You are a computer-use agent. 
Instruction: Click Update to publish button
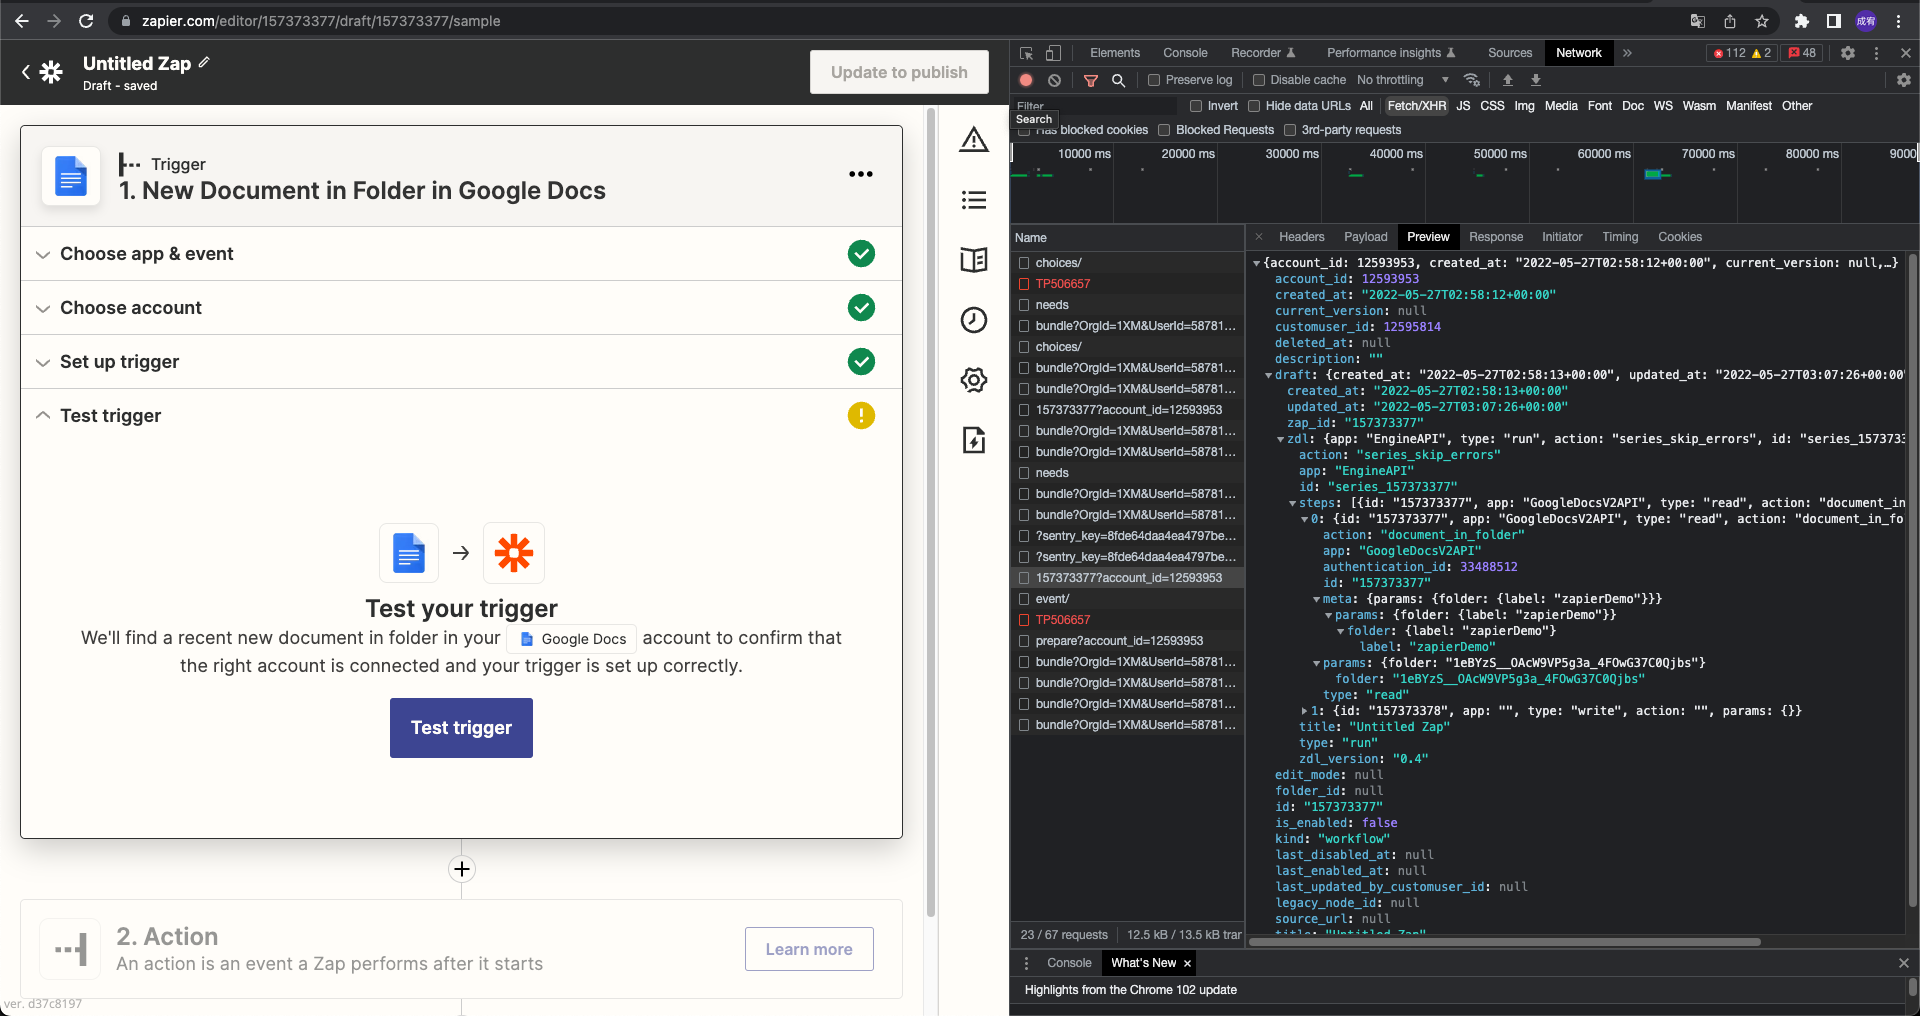[x=899, y=72]
